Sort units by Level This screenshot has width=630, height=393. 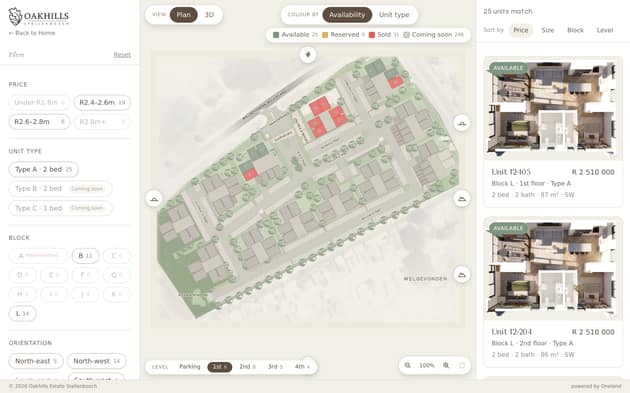pos(605,30)
